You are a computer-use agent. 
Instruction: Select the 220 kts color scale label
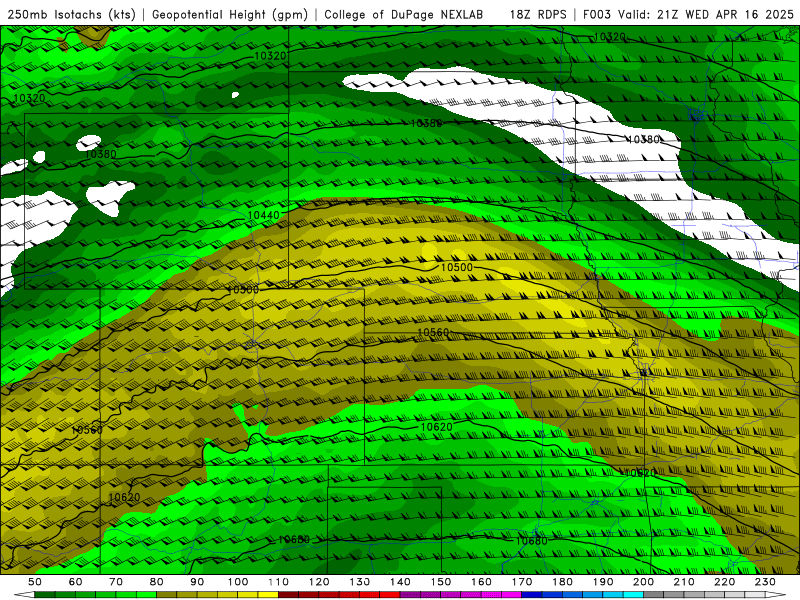click(725, 582)
